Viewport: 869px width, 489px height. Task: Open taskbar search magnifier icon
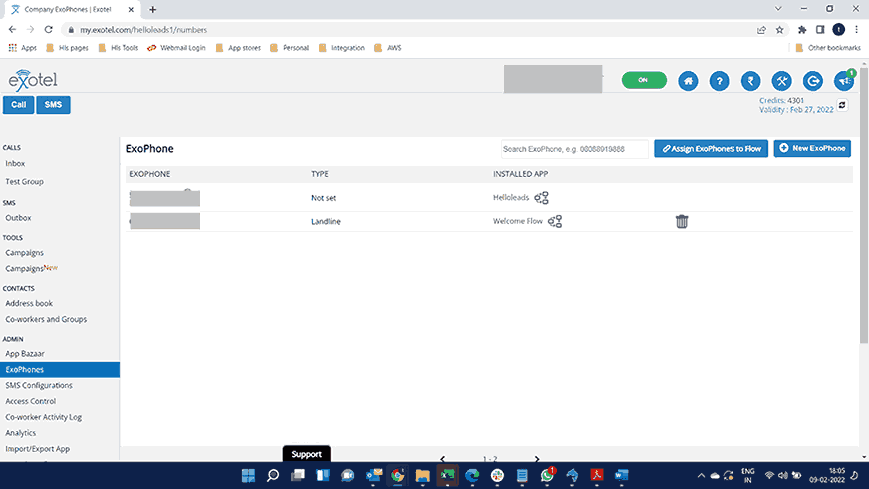[273, 475]
